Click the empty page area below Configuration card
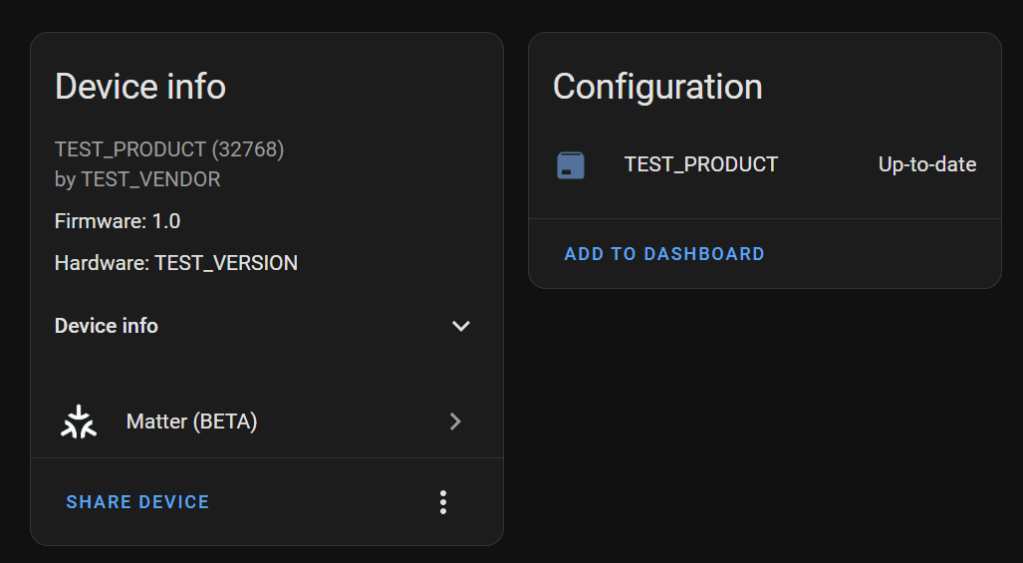 [765, 420]
